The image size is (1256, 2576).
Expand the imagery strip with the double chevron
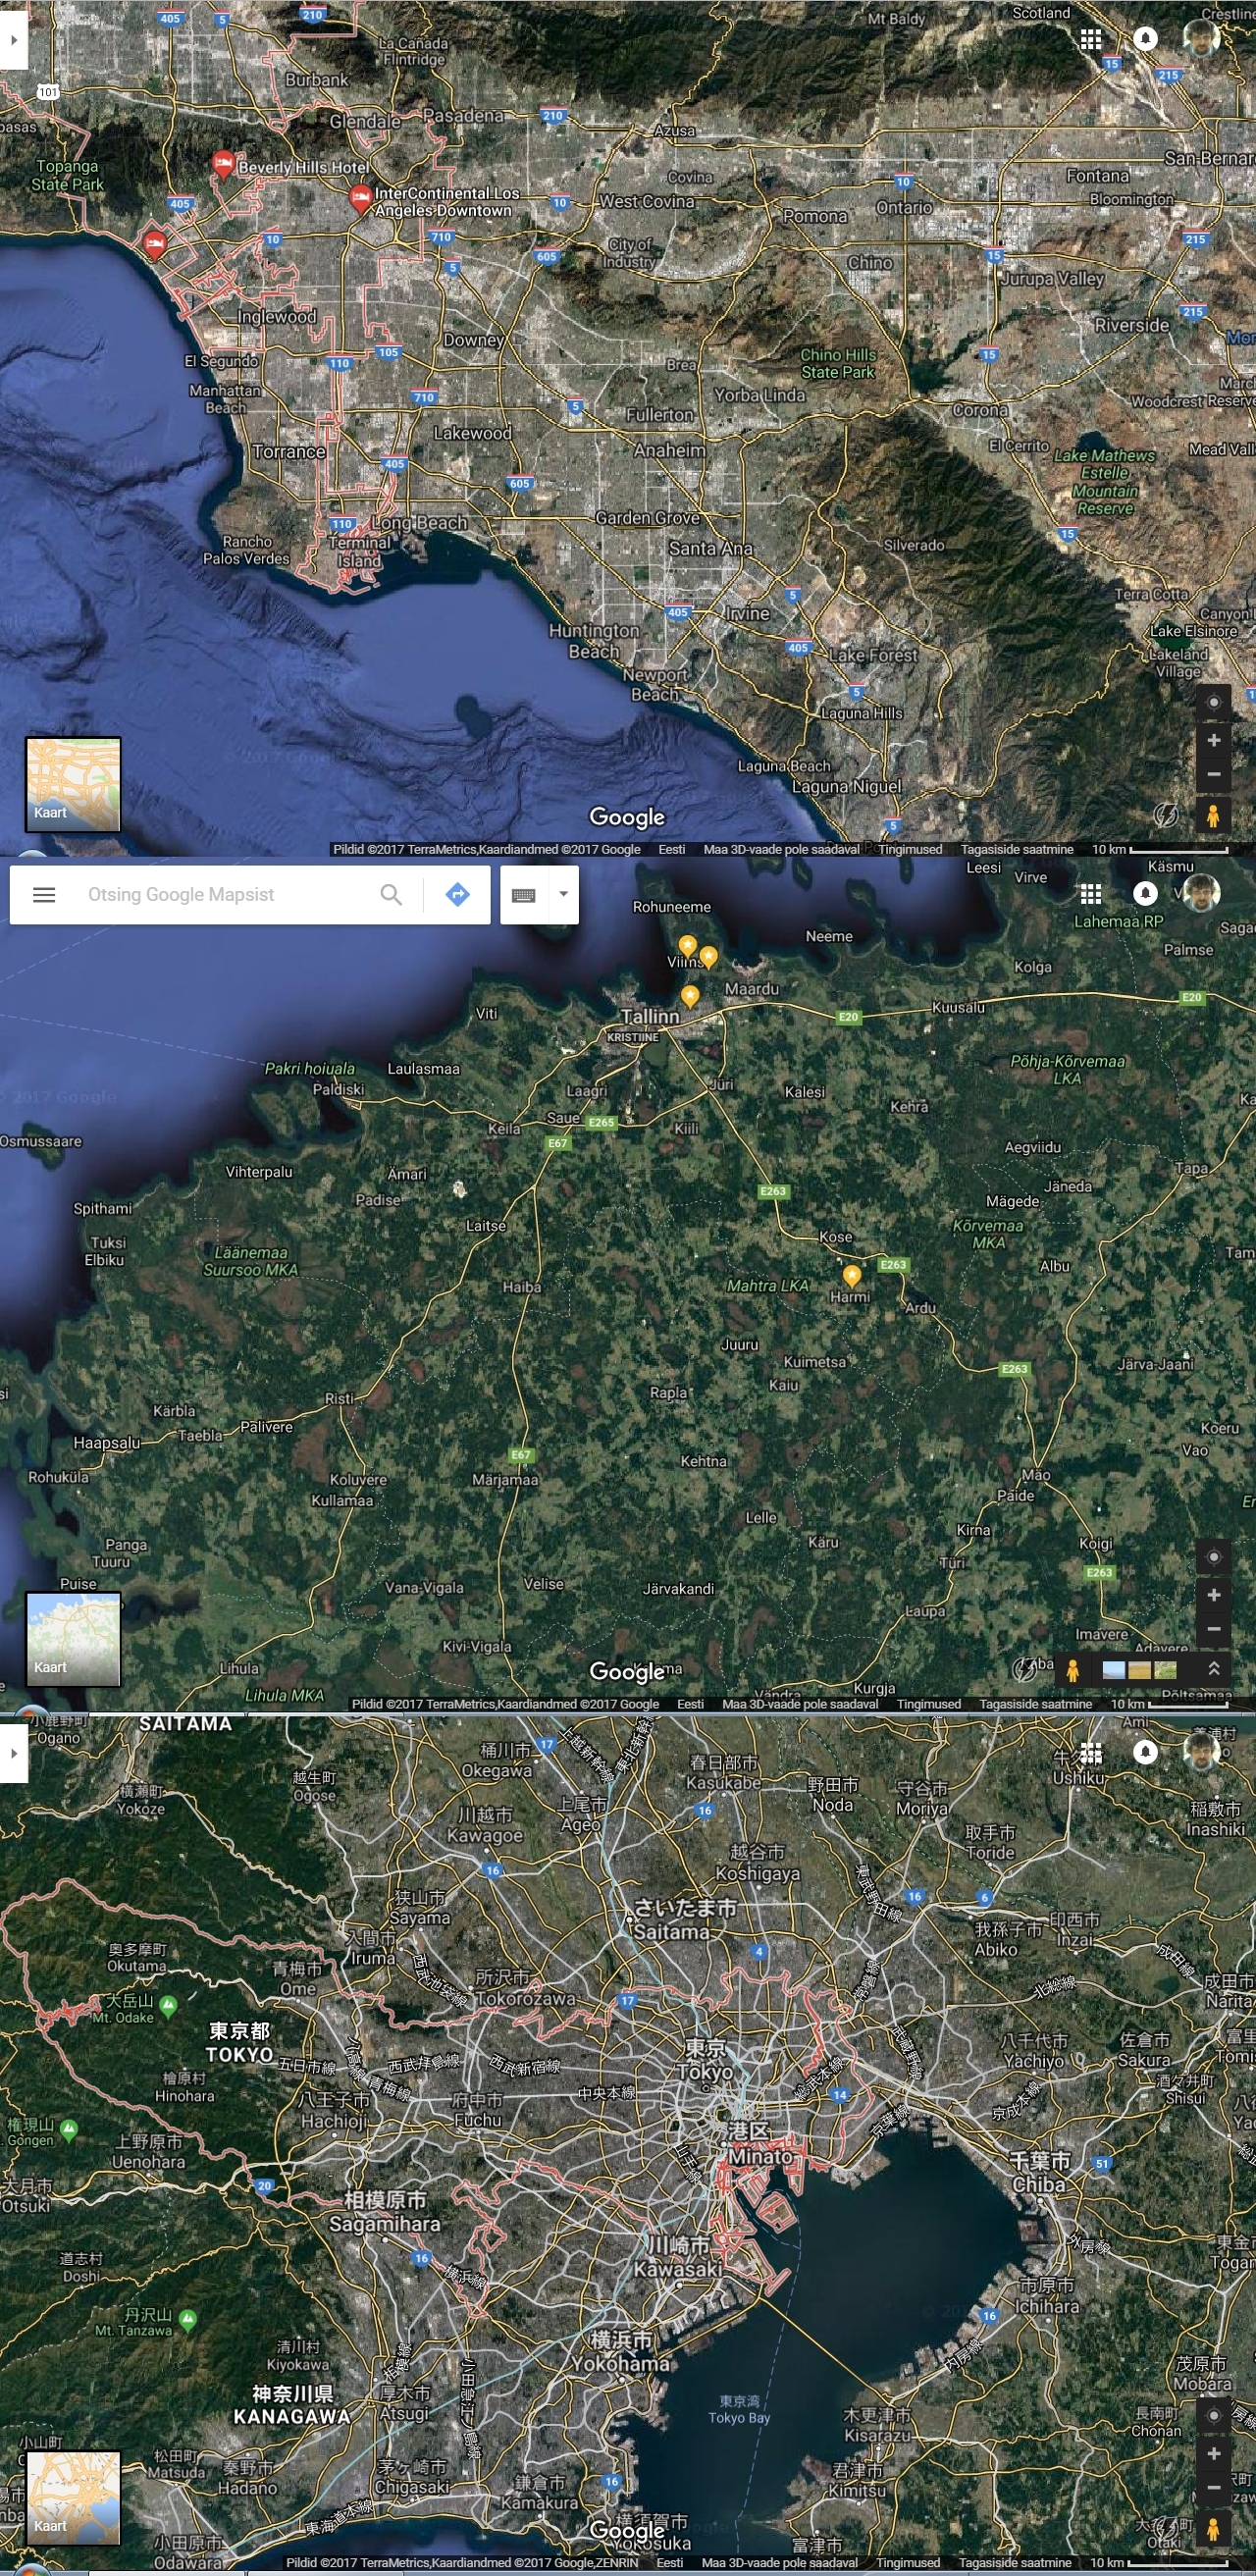1213,1668
